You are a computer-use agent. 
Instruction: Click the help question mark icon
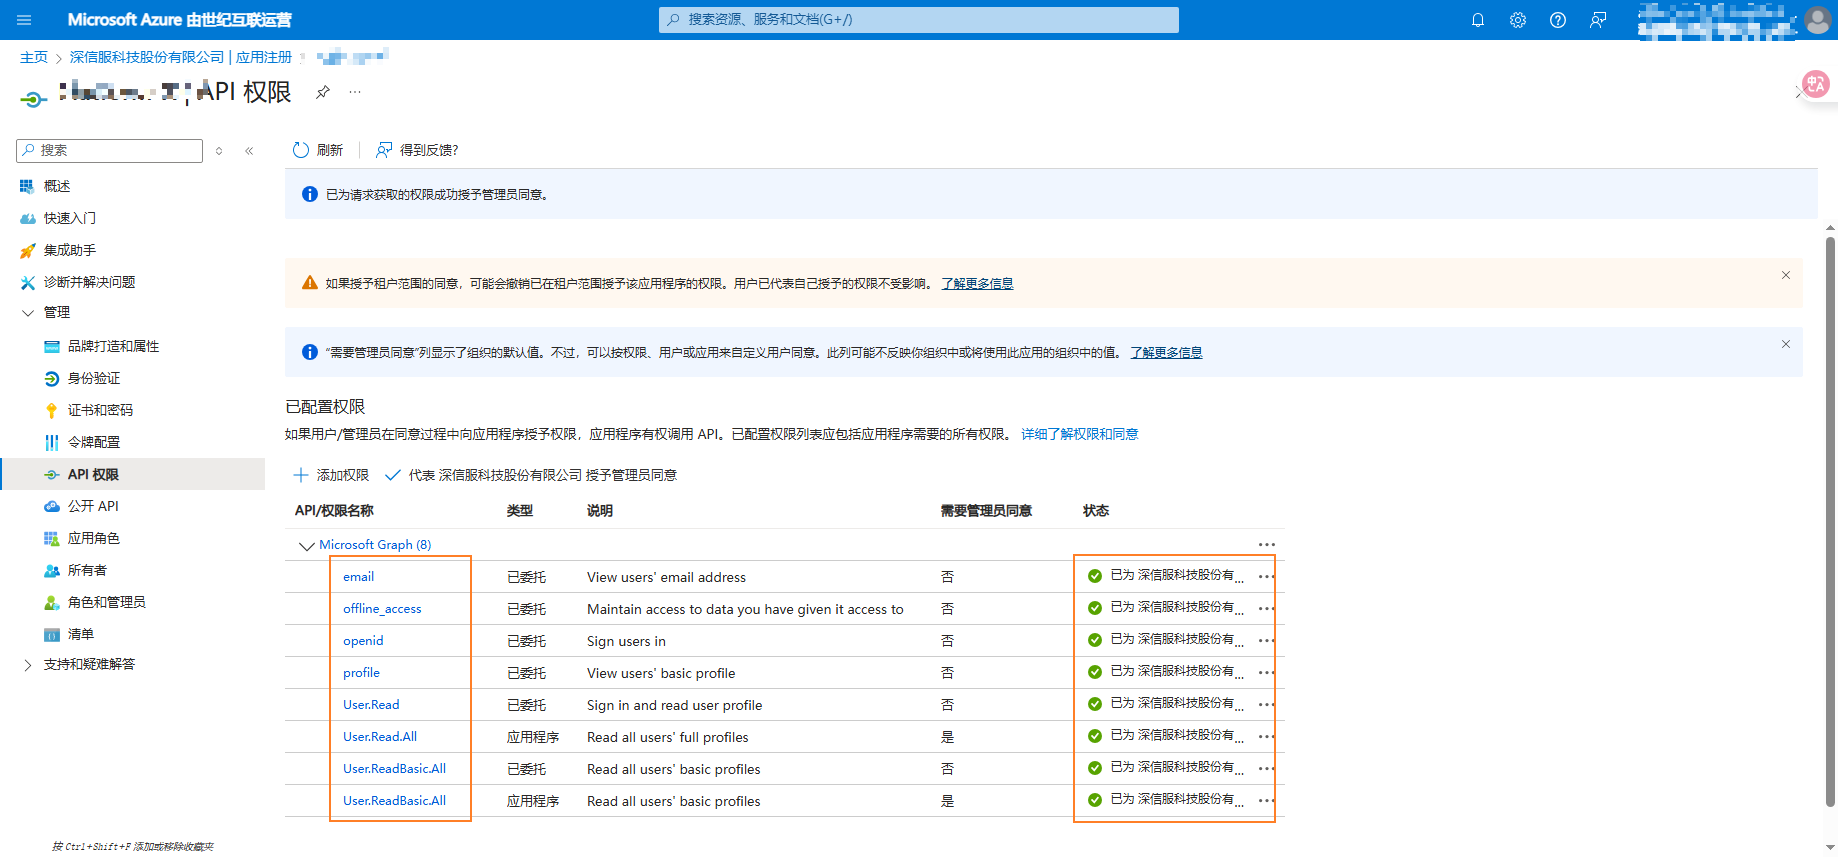pyautogui.click(x=1557, y=20)
